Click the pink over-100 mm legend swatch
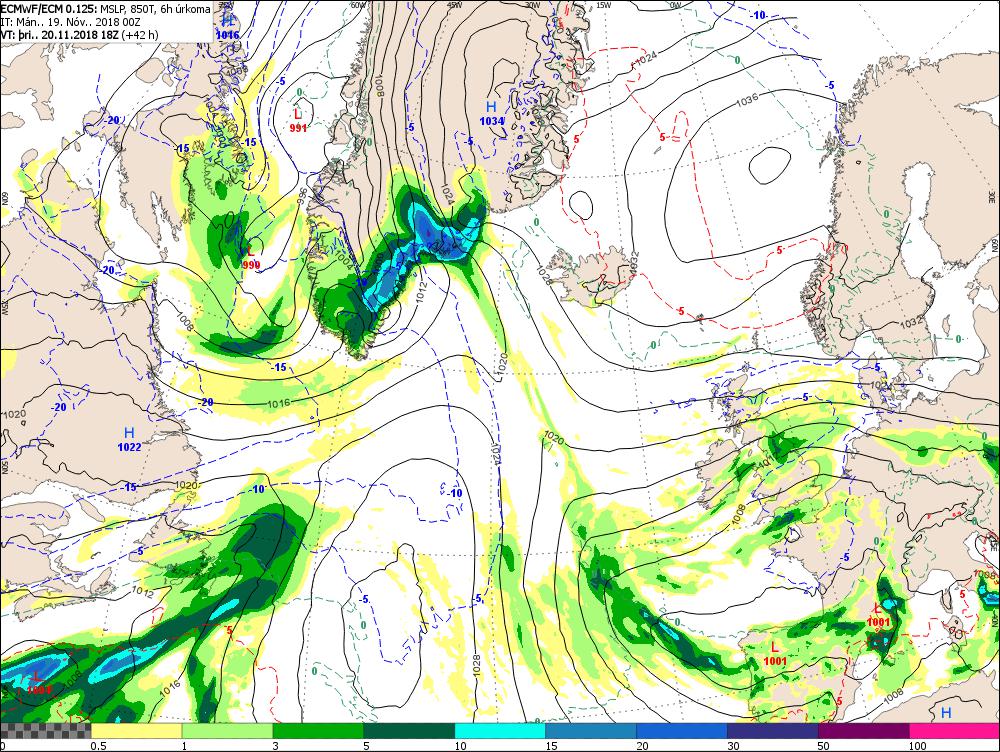 click(954, 730)
